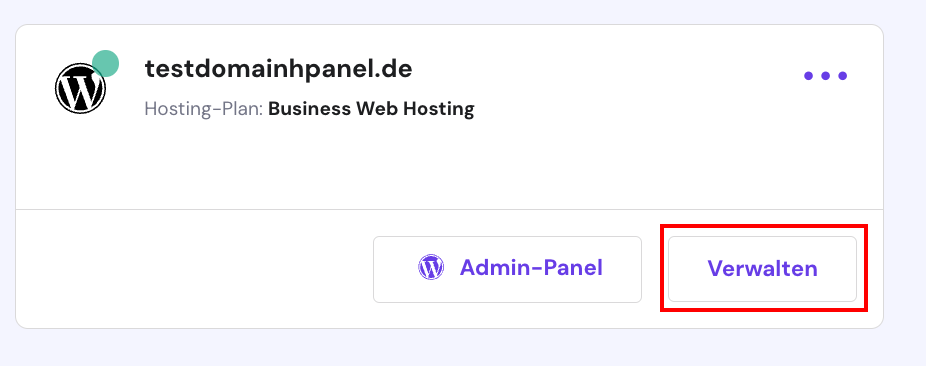Click the letter W inside the black logo

[80, 89]
